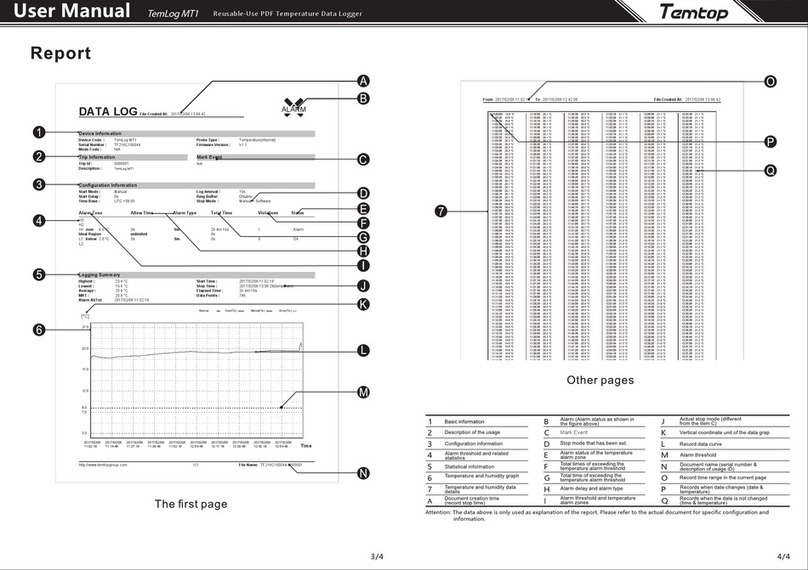Click the 'Alarm Zone' column header
The height and width of the screenshot is (570, 808).
[90, 212]
